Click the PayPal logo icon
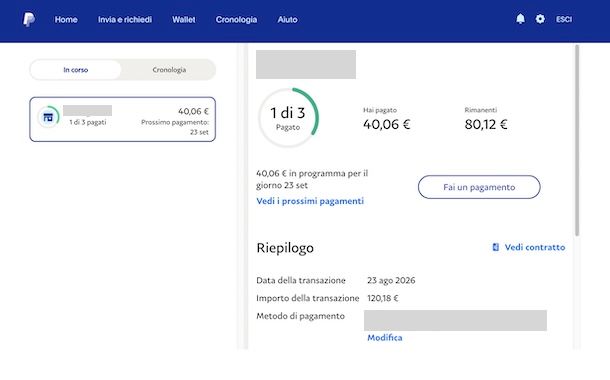Screen dimensions: 610x380 (29, 19)
